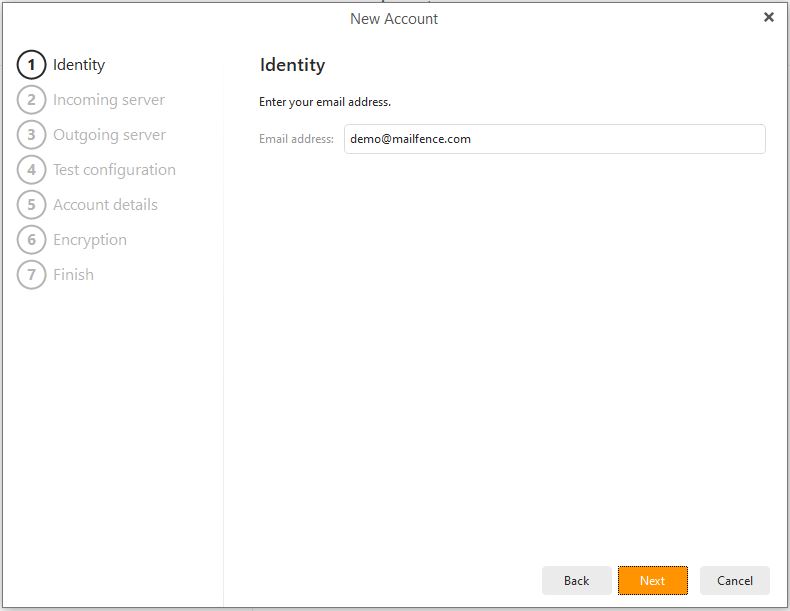The width and height of the screenshot is (790, 611).
Task: Click the Back button
Action: pos(576,581)
